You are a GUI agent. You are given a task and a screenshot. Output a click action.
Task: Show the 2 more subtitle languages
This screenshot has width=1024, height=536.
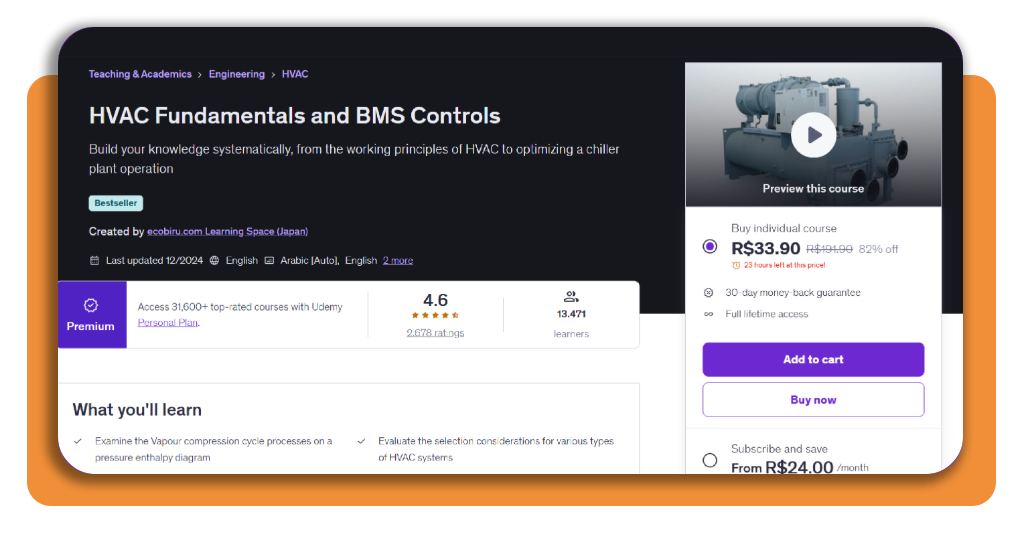(x=398, y=260)
